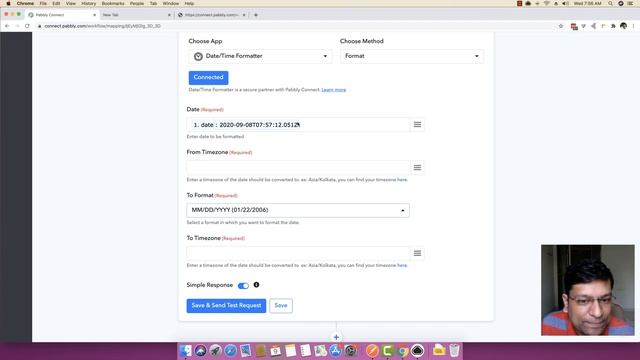This screenshot has height=360, width=640.
Task: Open Spotlight search in menu bar
Action: (x=611, y=3)
